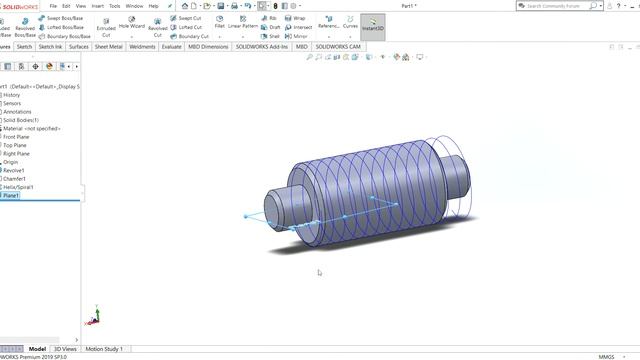
Task: Switch to the Sheet Metal tab
Action: click(x=109, y=47)
